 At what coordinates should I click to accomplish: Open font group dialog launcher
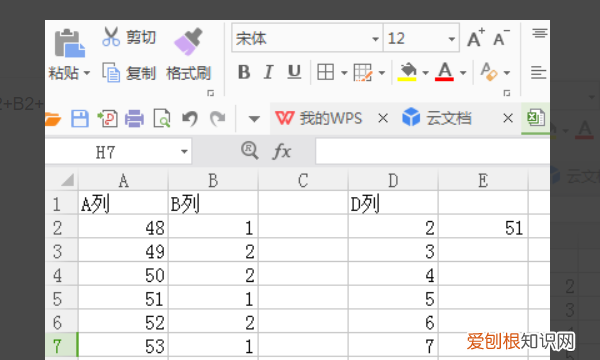click(x=507, y=93)
